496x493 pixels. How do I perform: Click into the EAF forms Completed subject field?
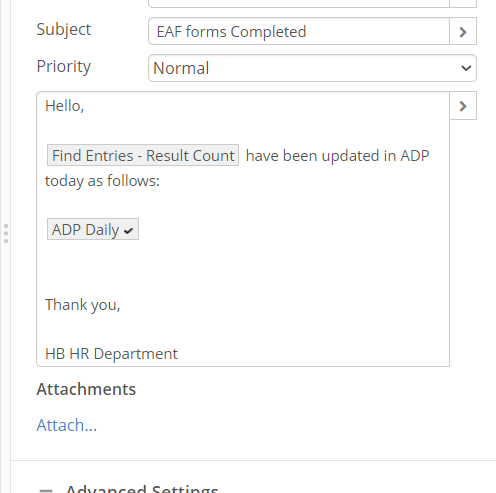click(x=299, y=31)
